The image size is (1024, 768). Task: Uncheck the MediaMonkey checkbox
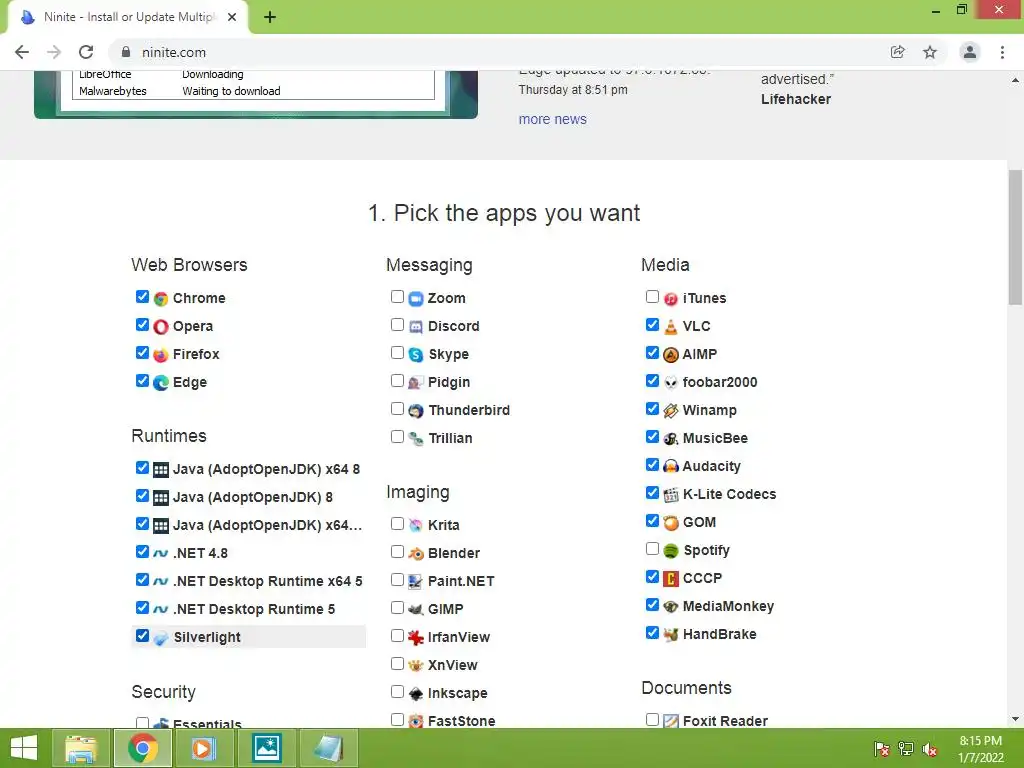click(652, 605)
